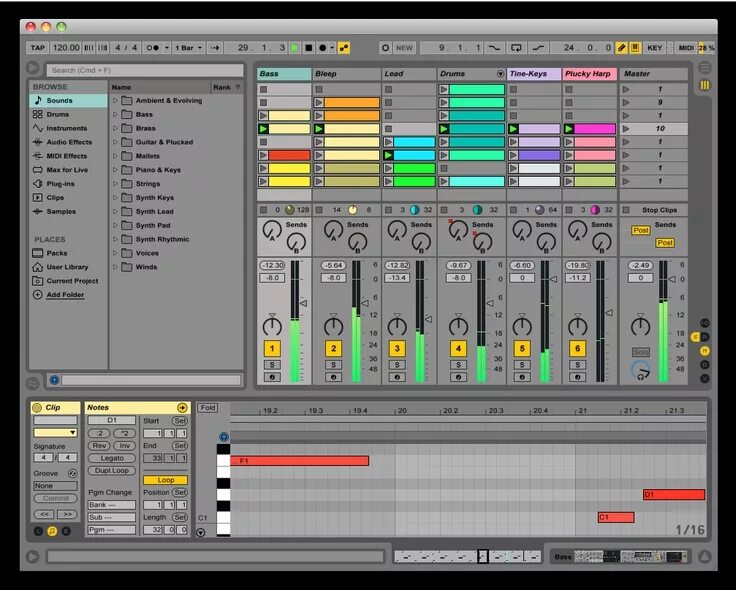Image resolution: width=736 pixels, height=590 pixels.
Task: Open Max for Live category
Action: pos(69,169)
